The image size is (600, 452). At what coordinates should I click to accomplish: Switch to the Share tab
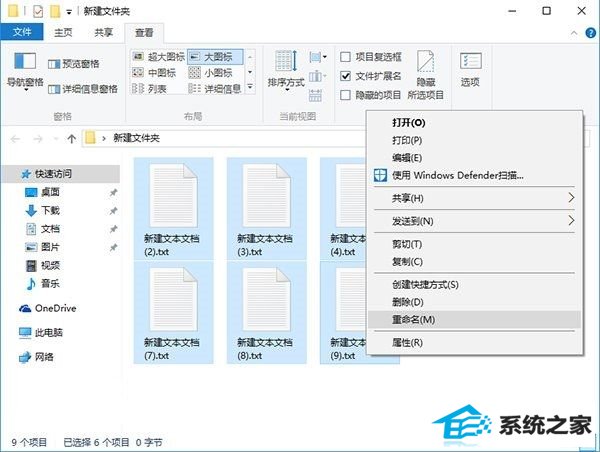tap(103, 33)
